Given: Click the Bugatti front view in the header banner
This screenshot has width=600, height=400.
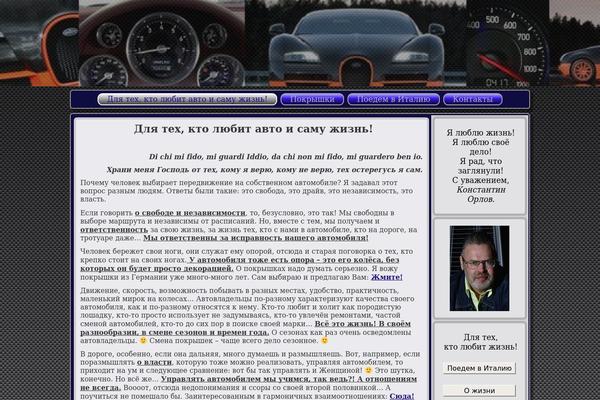Looking at the screenshot, I should point(355,43).
